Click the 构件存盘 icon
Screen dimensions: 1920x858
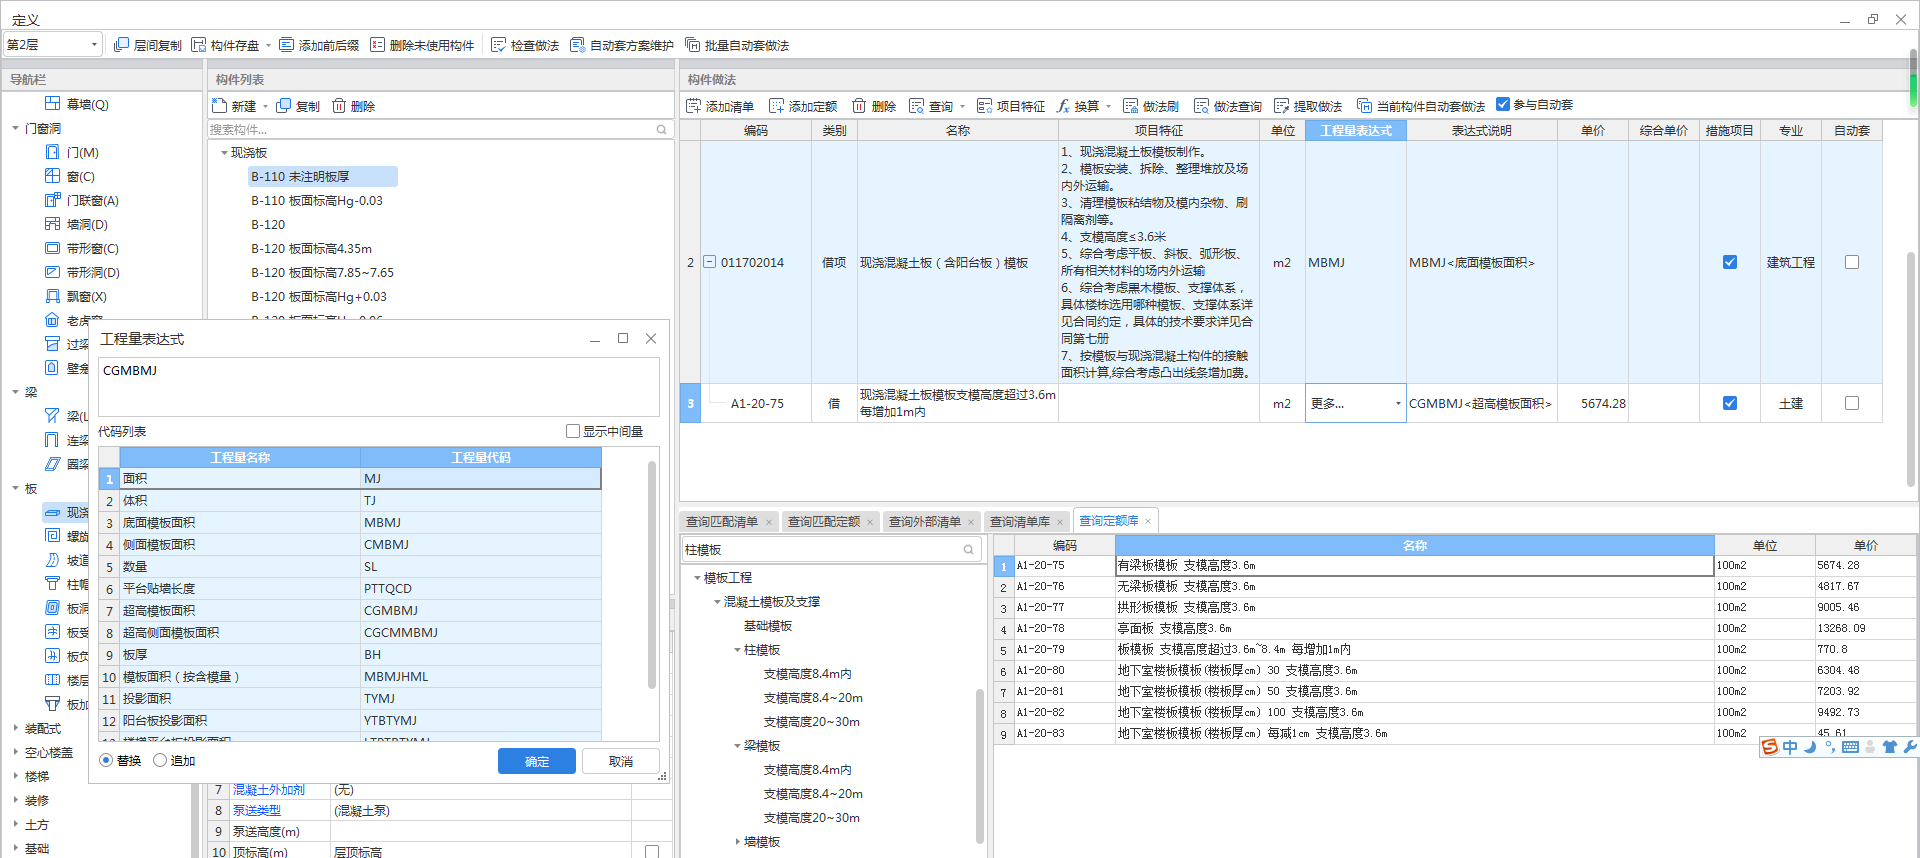tap(199, 45)
